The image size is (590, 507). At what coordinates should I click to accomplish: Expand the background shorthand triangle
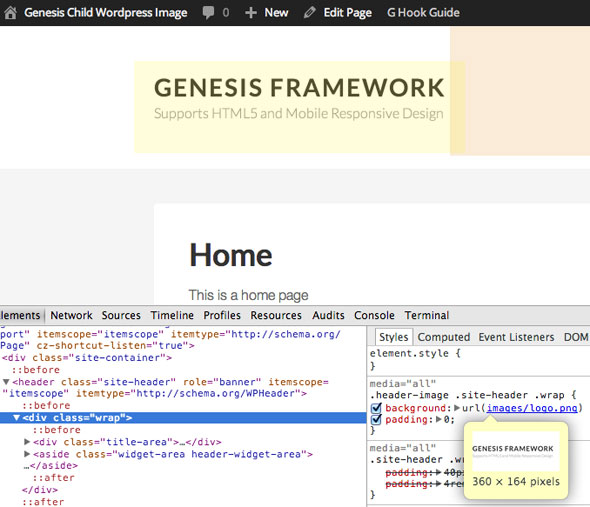coord(457,408)
